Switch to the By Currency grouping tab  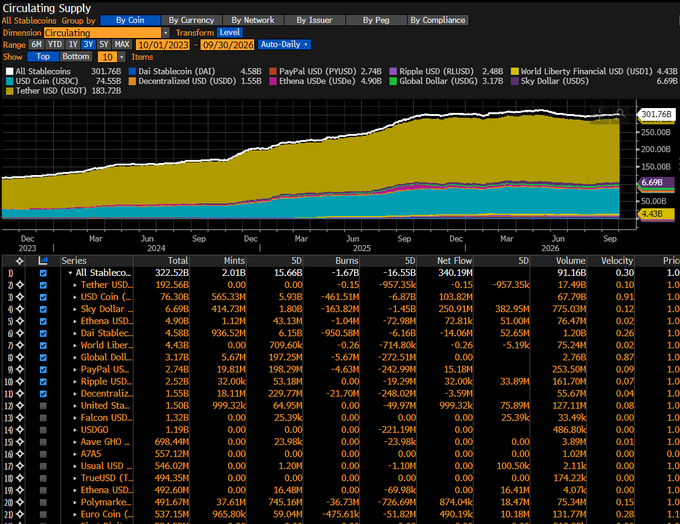191,20
